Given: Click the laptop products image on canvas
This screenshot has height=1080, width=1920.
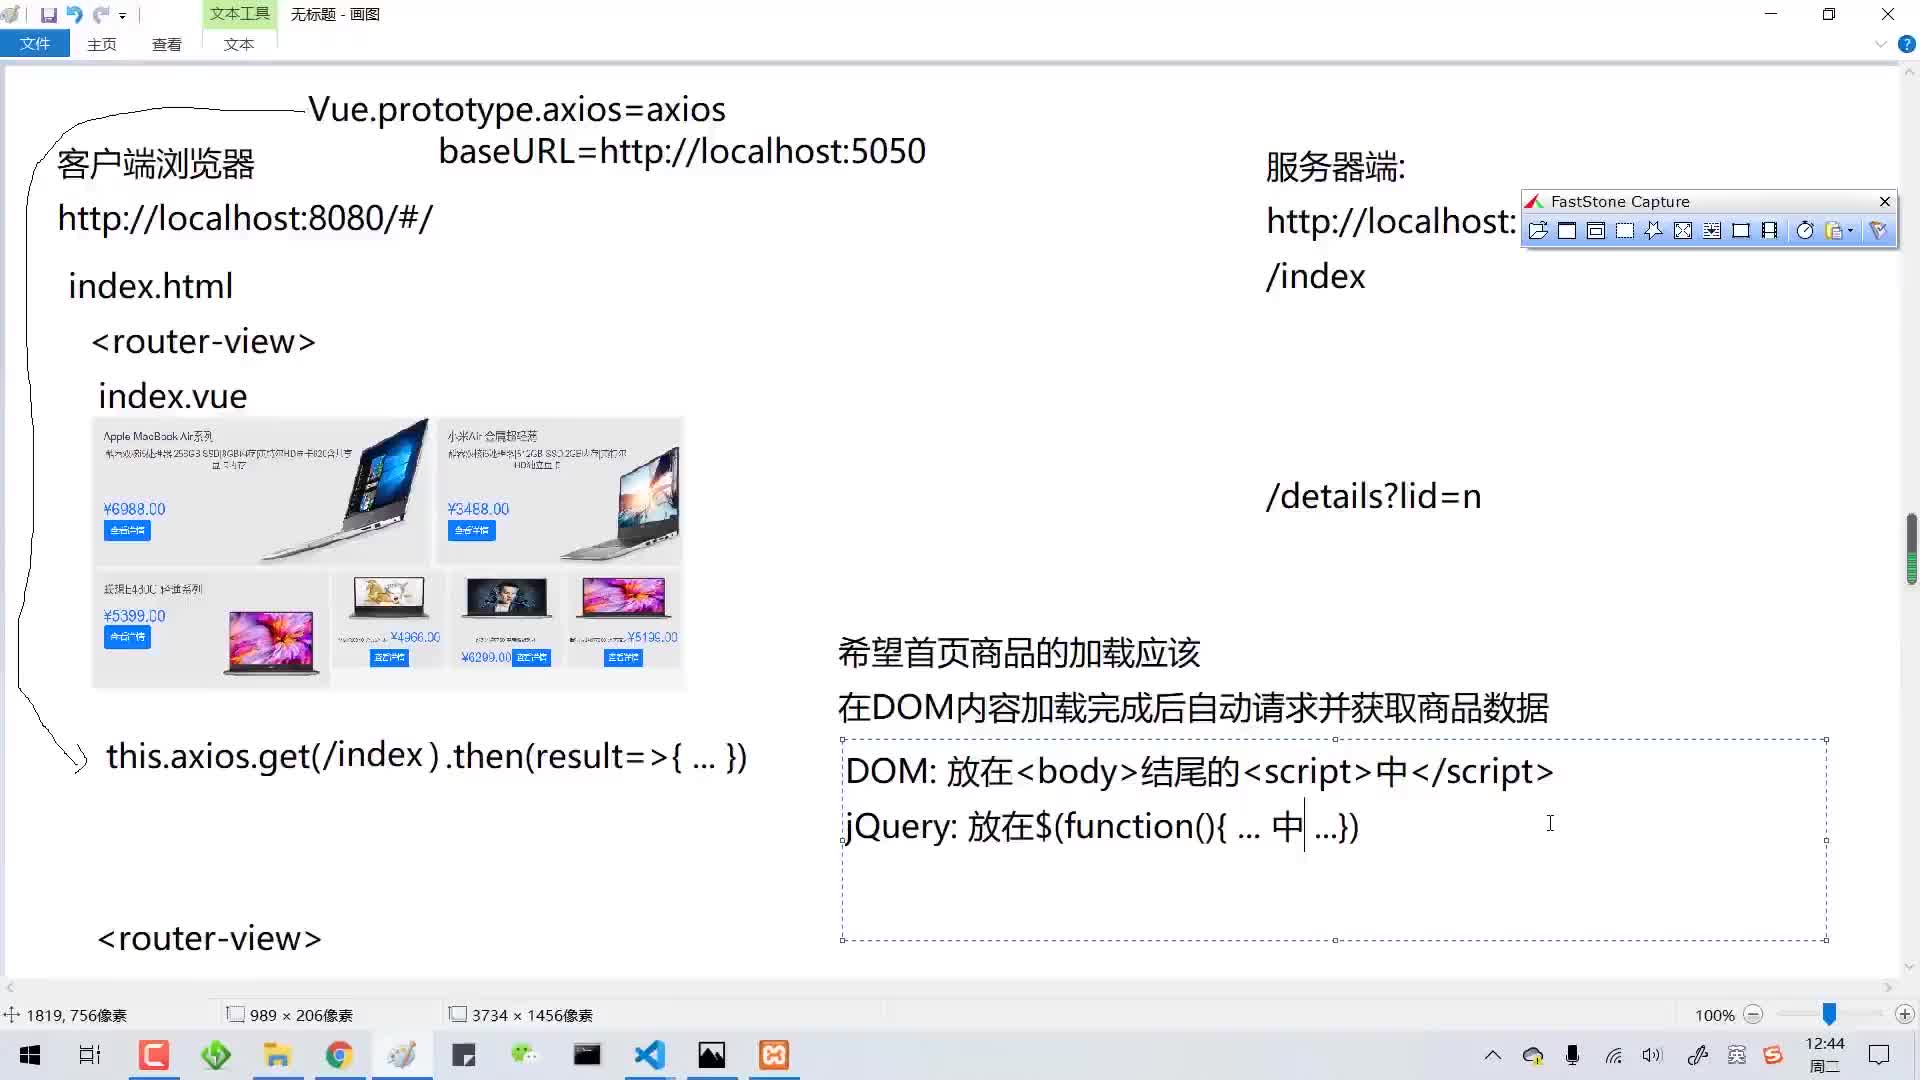Looking at the screenshot, I should point(388,553).
